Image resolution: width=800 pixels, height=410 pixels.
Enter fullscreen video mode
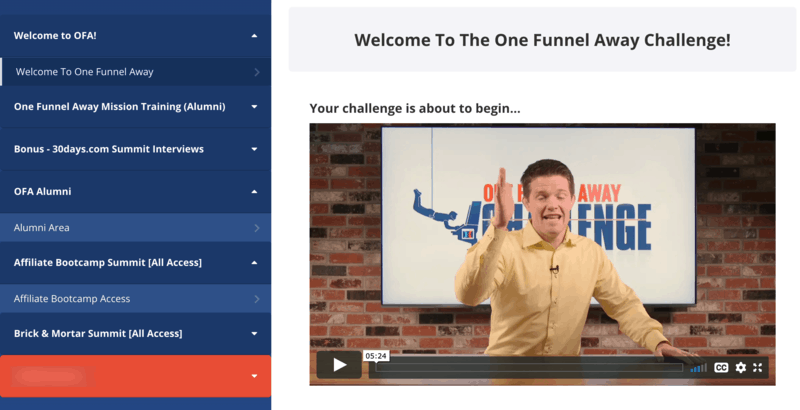[x=758, y=367]
